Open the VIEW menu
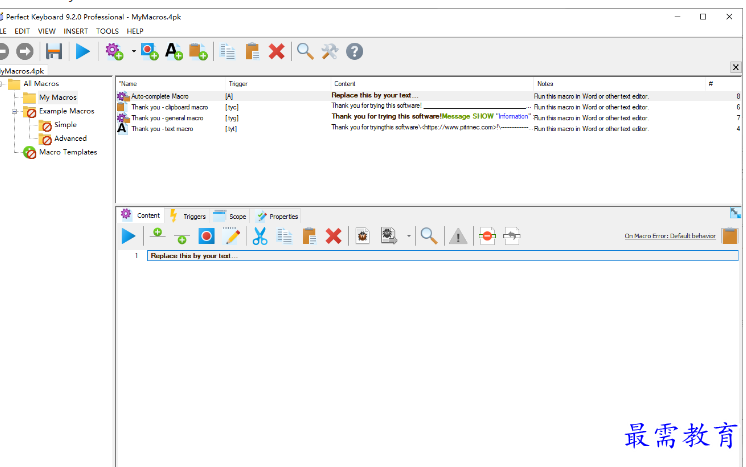Viewport: 746px width, 467px height. (x=47, y=31)
